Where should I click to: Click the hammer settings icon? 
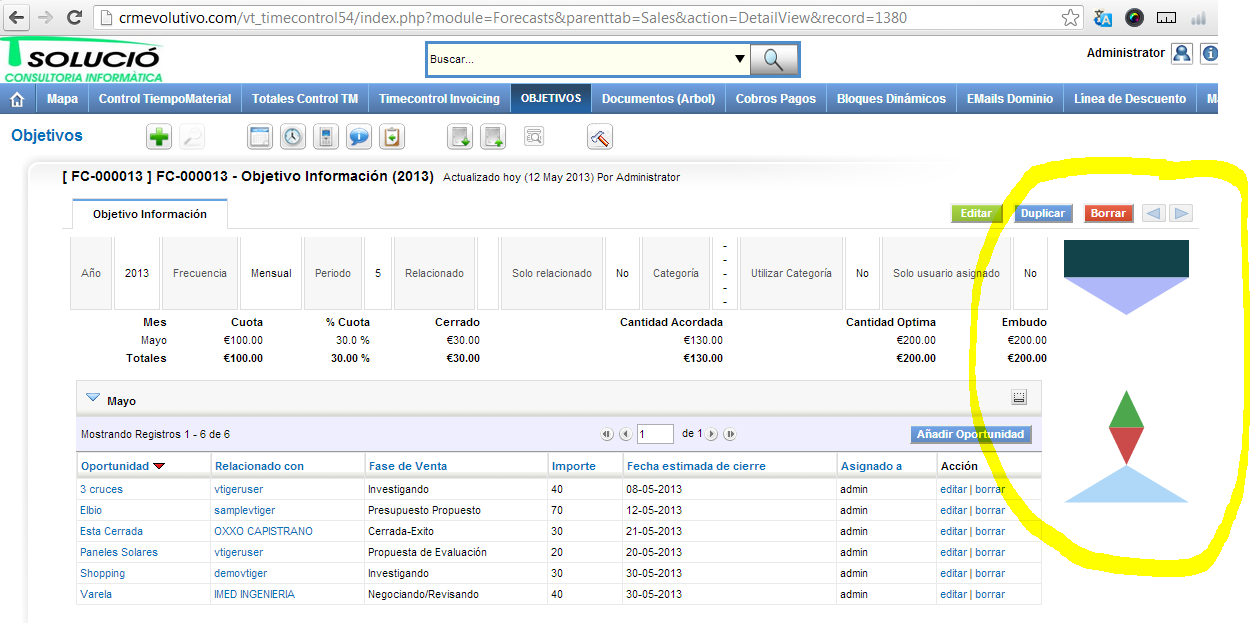pyautogui.click(x=600, y=137)
